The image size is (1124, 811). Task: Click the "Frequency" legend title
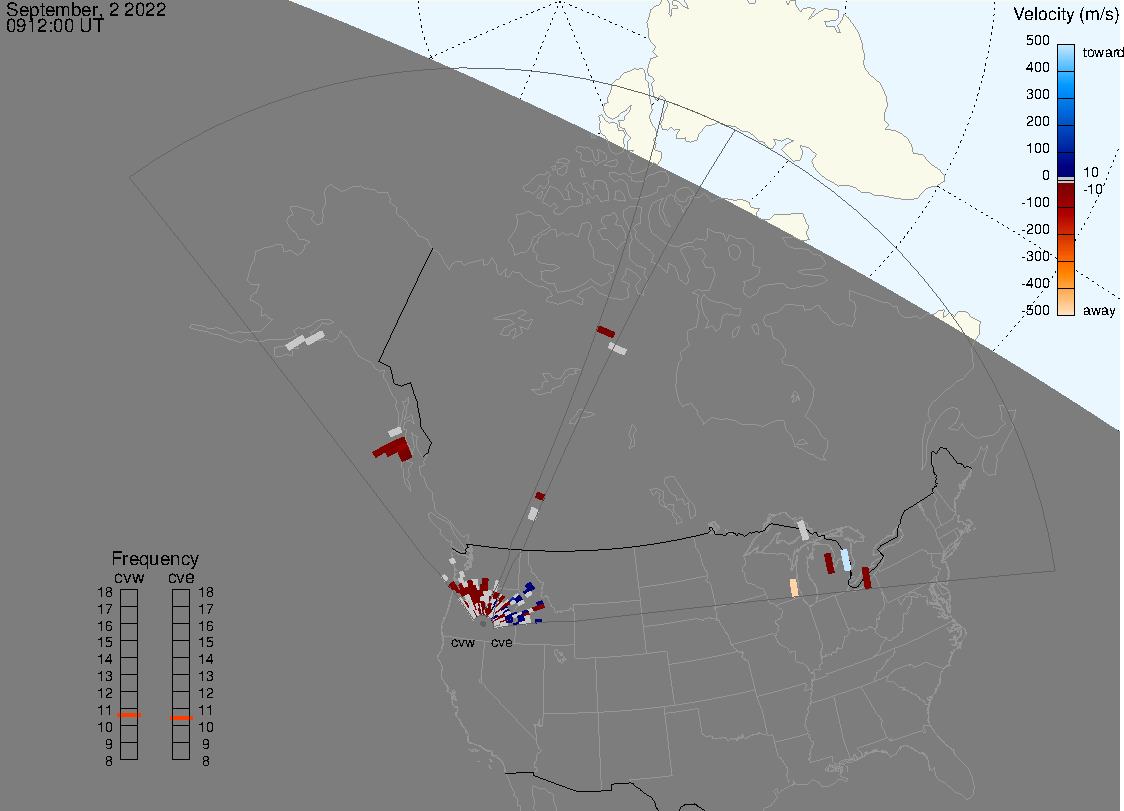[155, 559]
